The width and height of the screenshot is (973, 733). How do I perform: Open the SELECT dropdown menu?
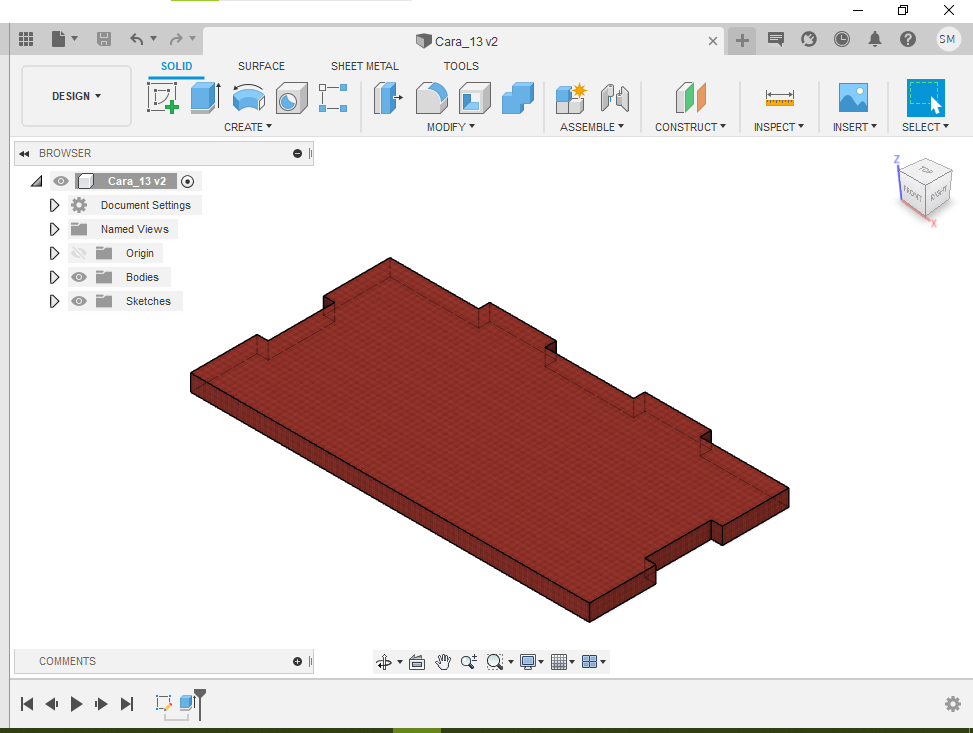point(925,127)
